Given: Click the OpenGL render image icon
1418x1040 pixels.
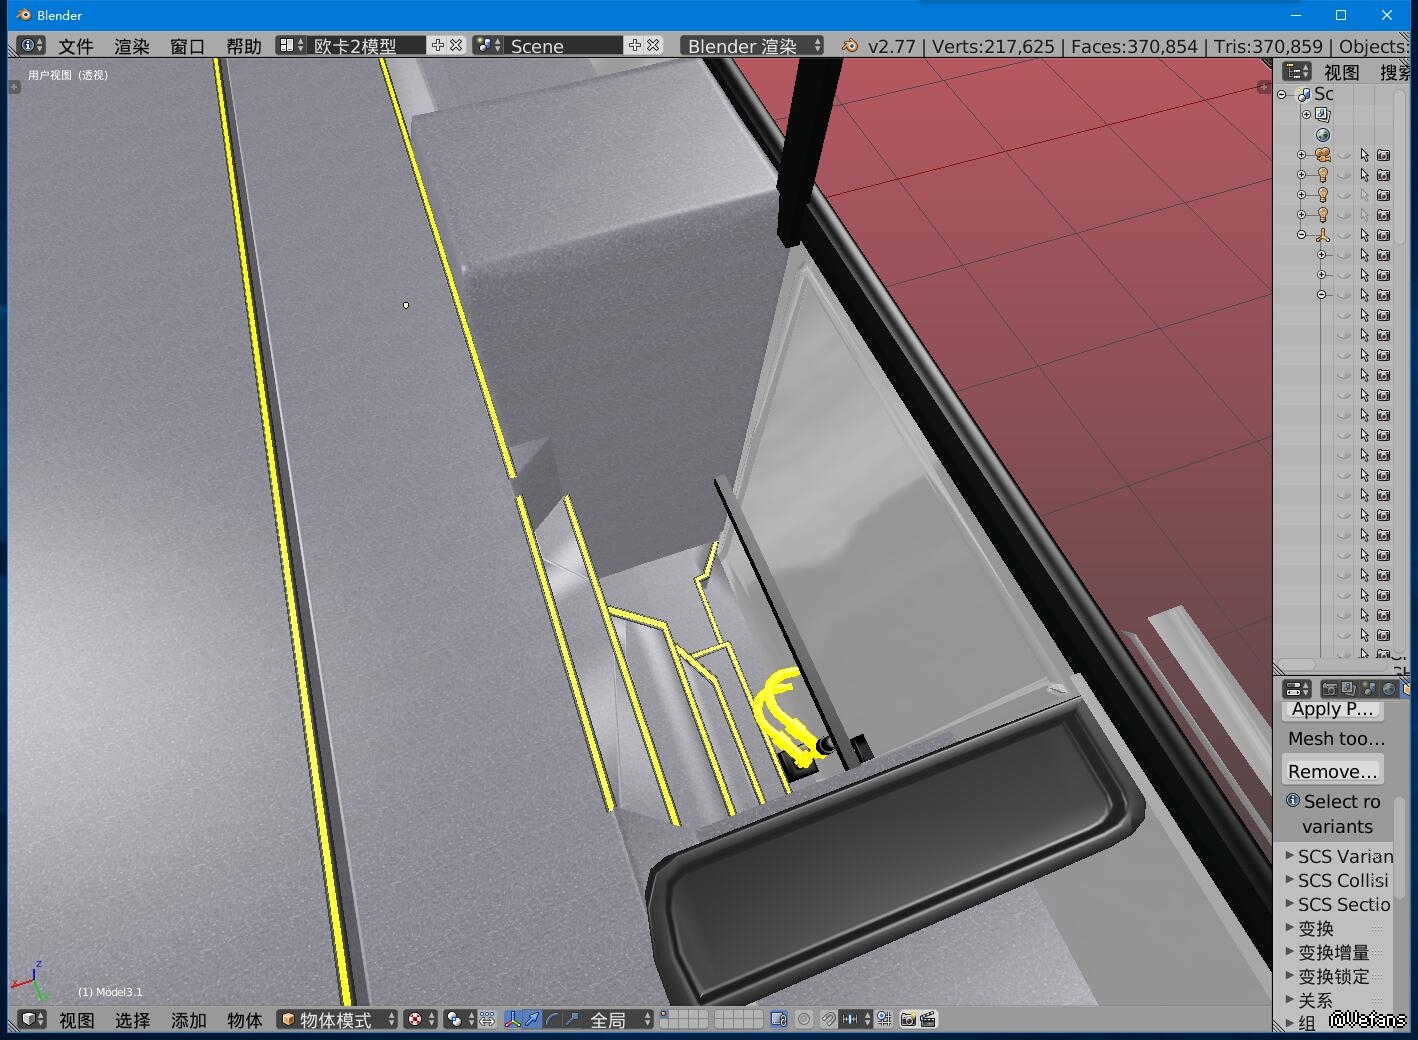Looking at the screenshot, I should [x=907, y=1019].
